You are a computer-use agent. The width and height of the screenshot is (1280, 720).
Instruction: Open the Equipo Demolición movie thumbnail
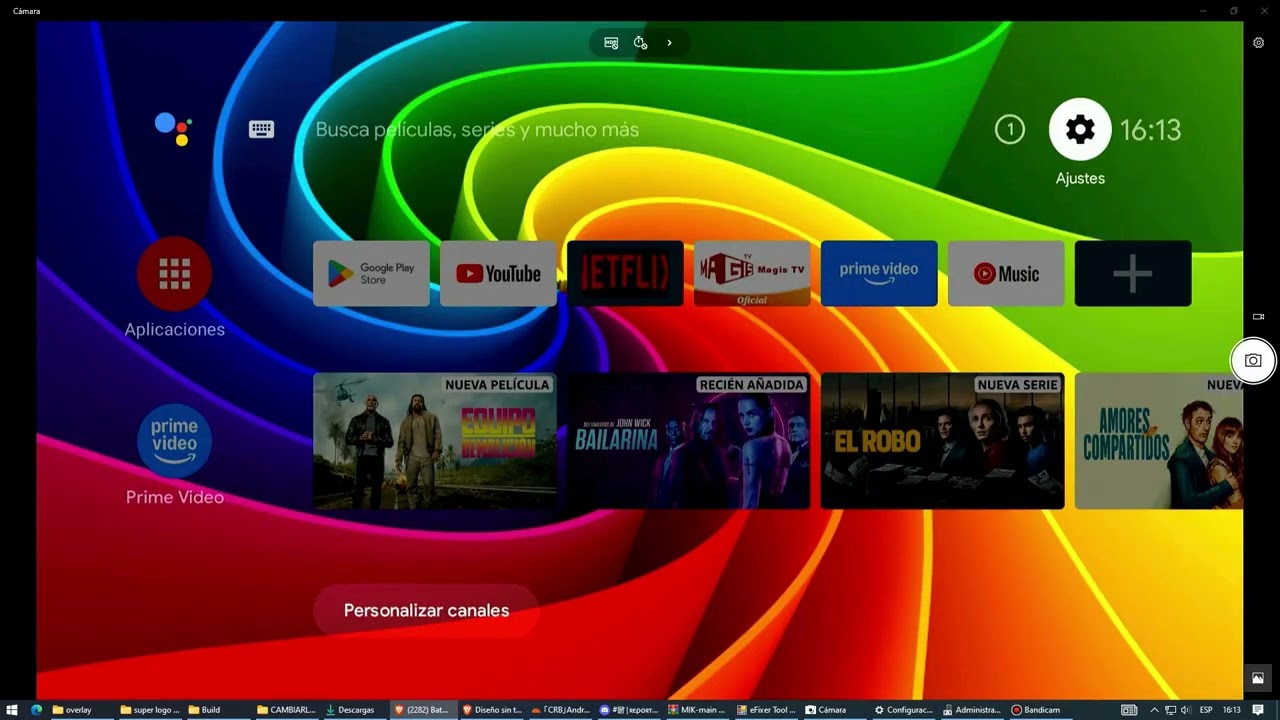435,441
